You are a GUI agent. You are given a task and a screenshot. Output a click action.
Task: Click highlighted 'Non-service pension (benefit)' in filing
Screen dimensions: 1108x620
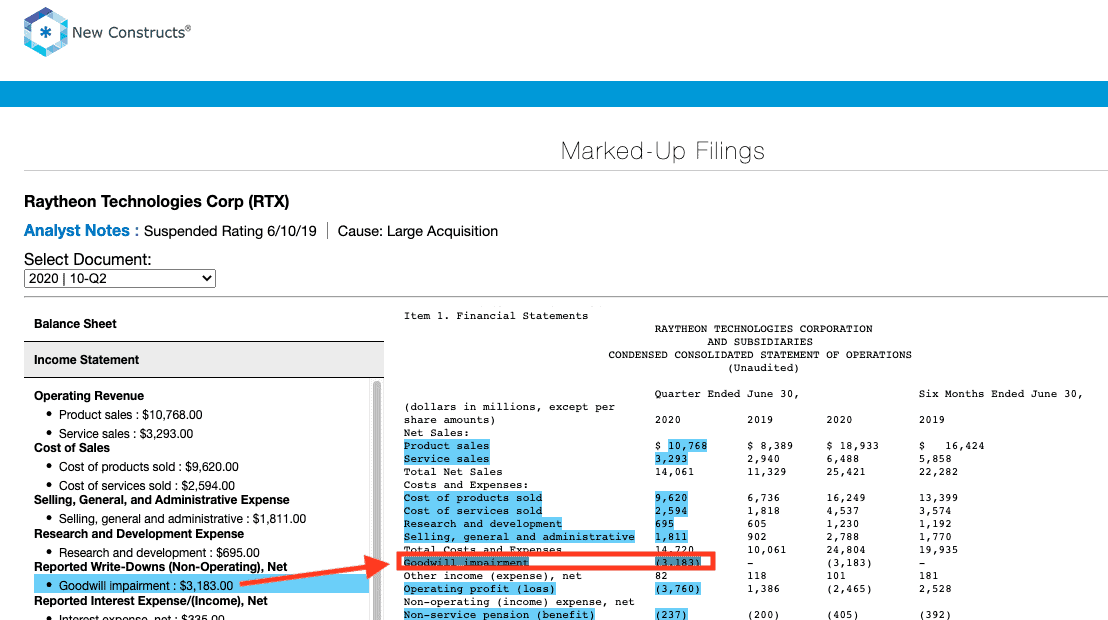pyautogui.click(x=499, y=614)
